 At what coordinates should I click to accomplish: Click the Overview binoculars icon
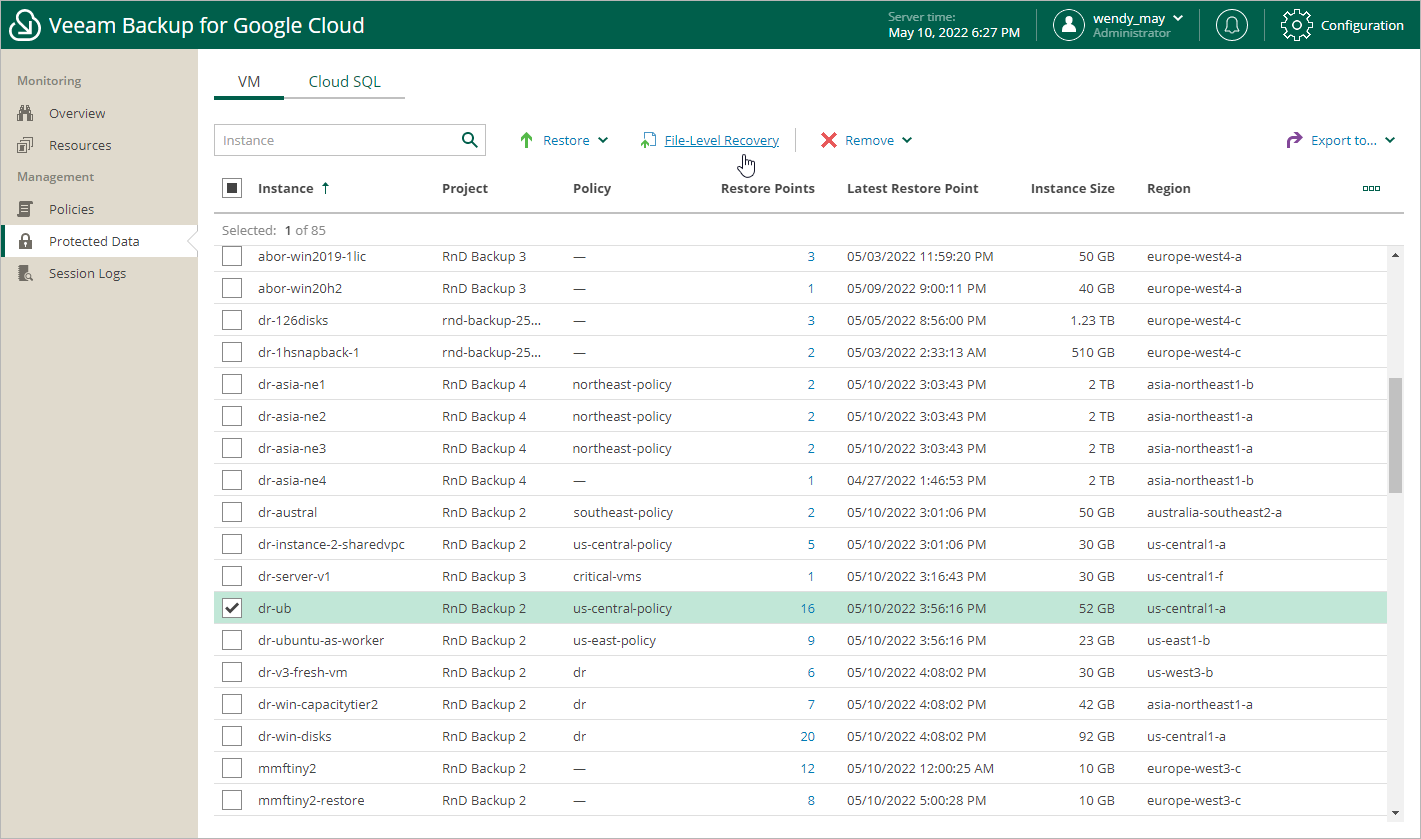(x=26, y=113)
